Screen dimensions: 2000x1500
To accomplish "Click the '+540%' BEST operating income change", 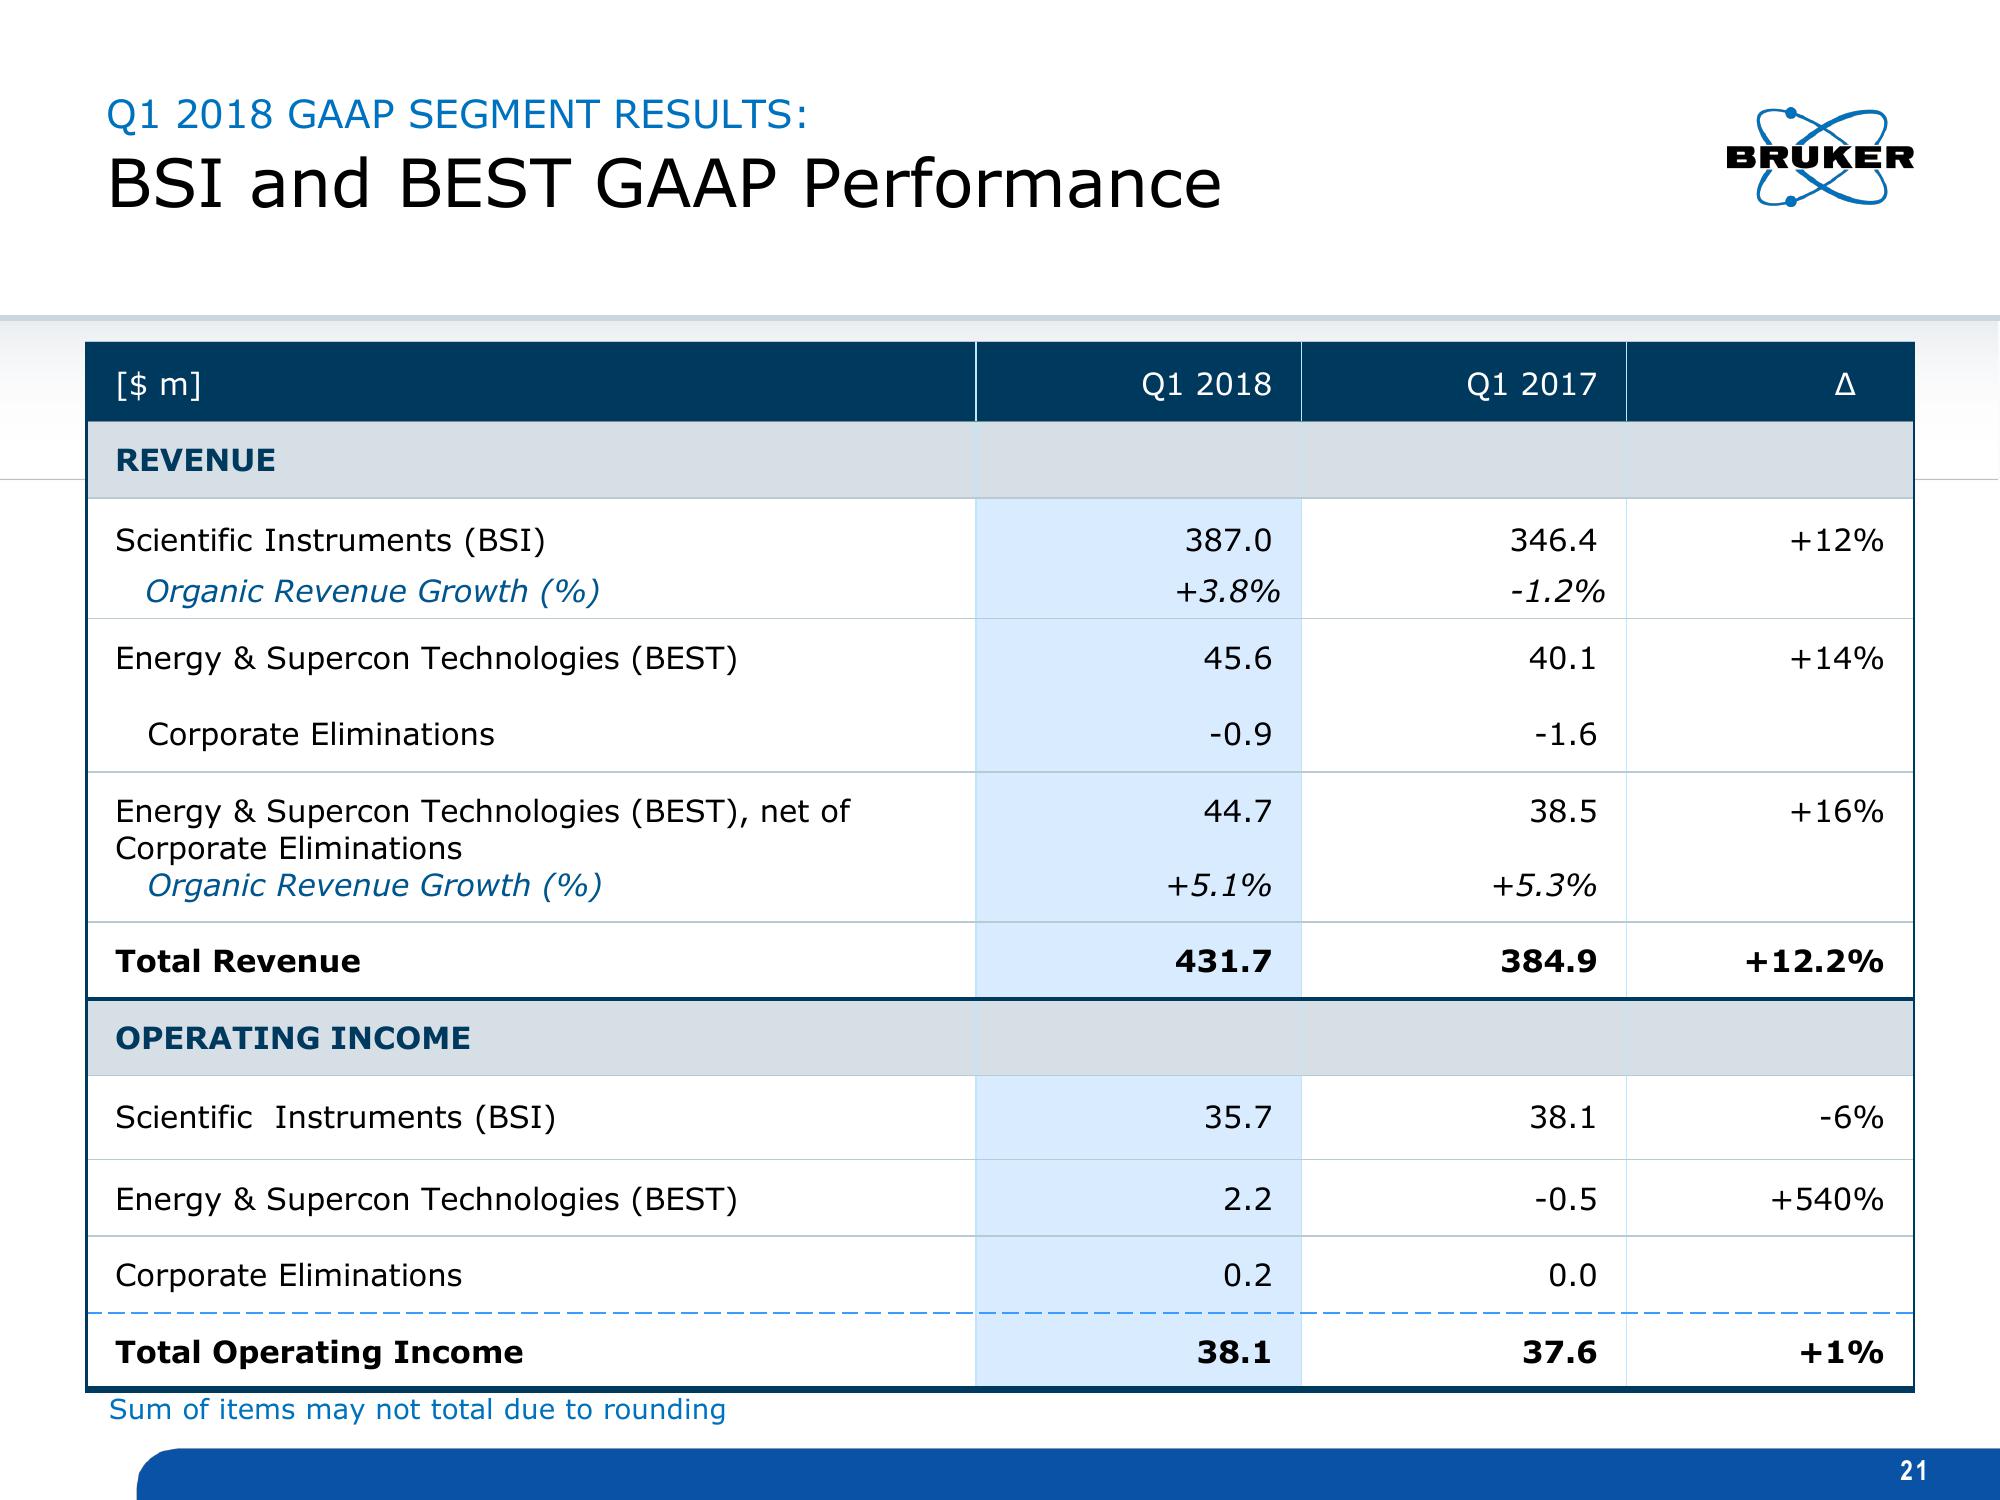I will 1827,1199.
